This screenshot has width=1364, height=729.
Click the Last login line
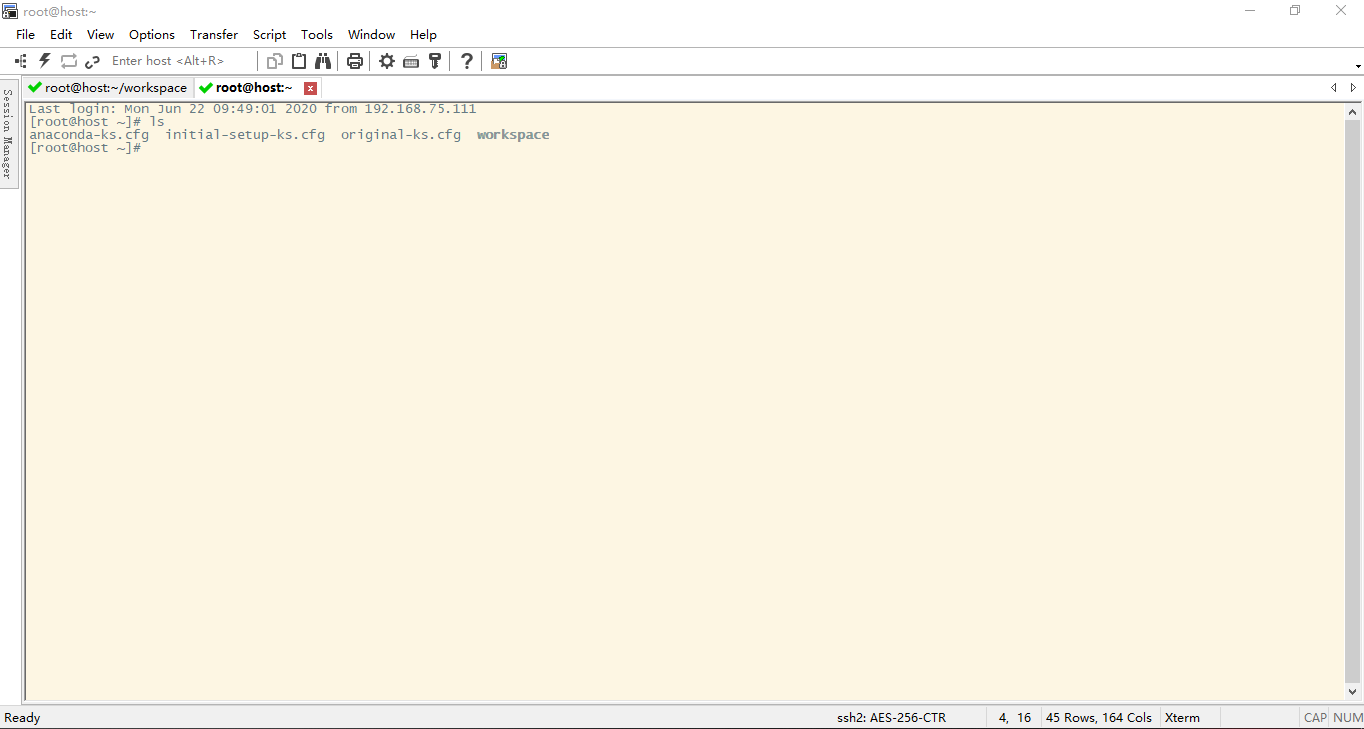pyautogui.click(x=253, y=109)
